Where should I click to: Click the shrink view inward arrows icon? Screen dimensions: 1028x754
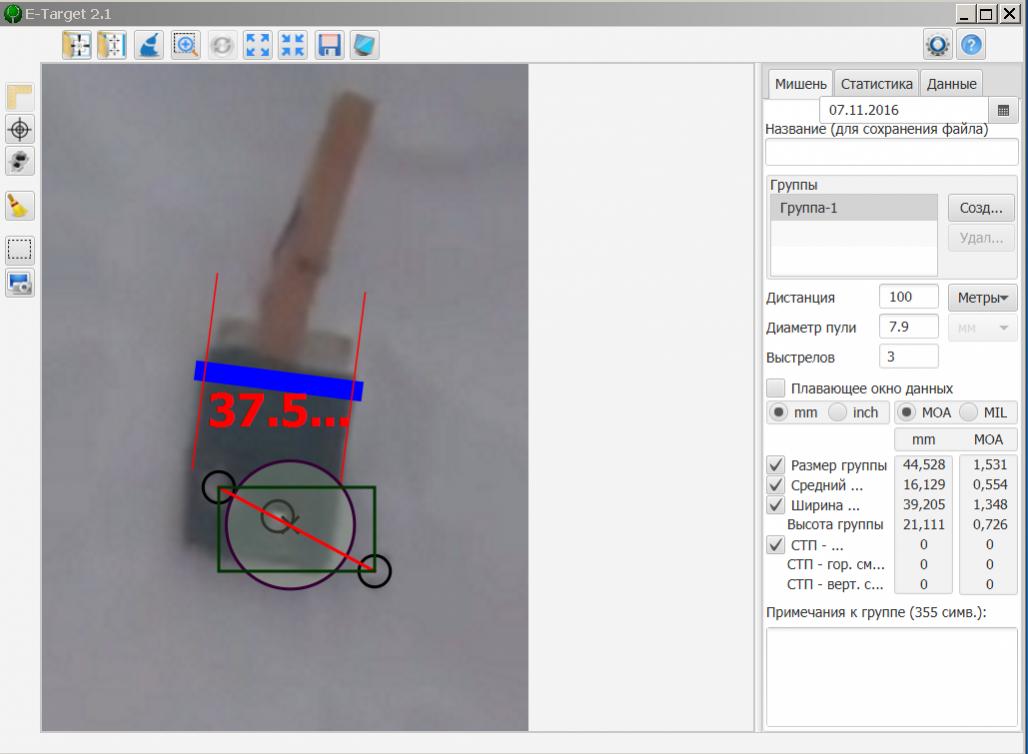293,45
